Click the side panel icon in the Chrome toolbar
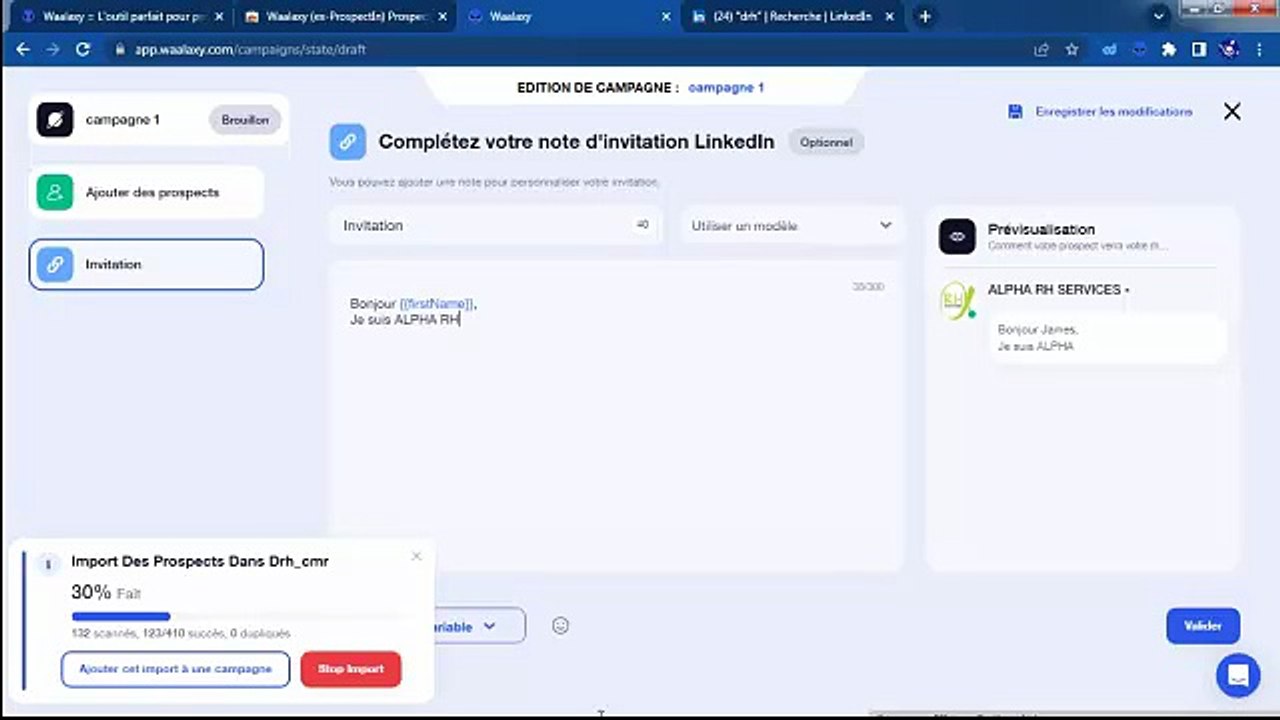1280x720 pixels. (1198, 48)
